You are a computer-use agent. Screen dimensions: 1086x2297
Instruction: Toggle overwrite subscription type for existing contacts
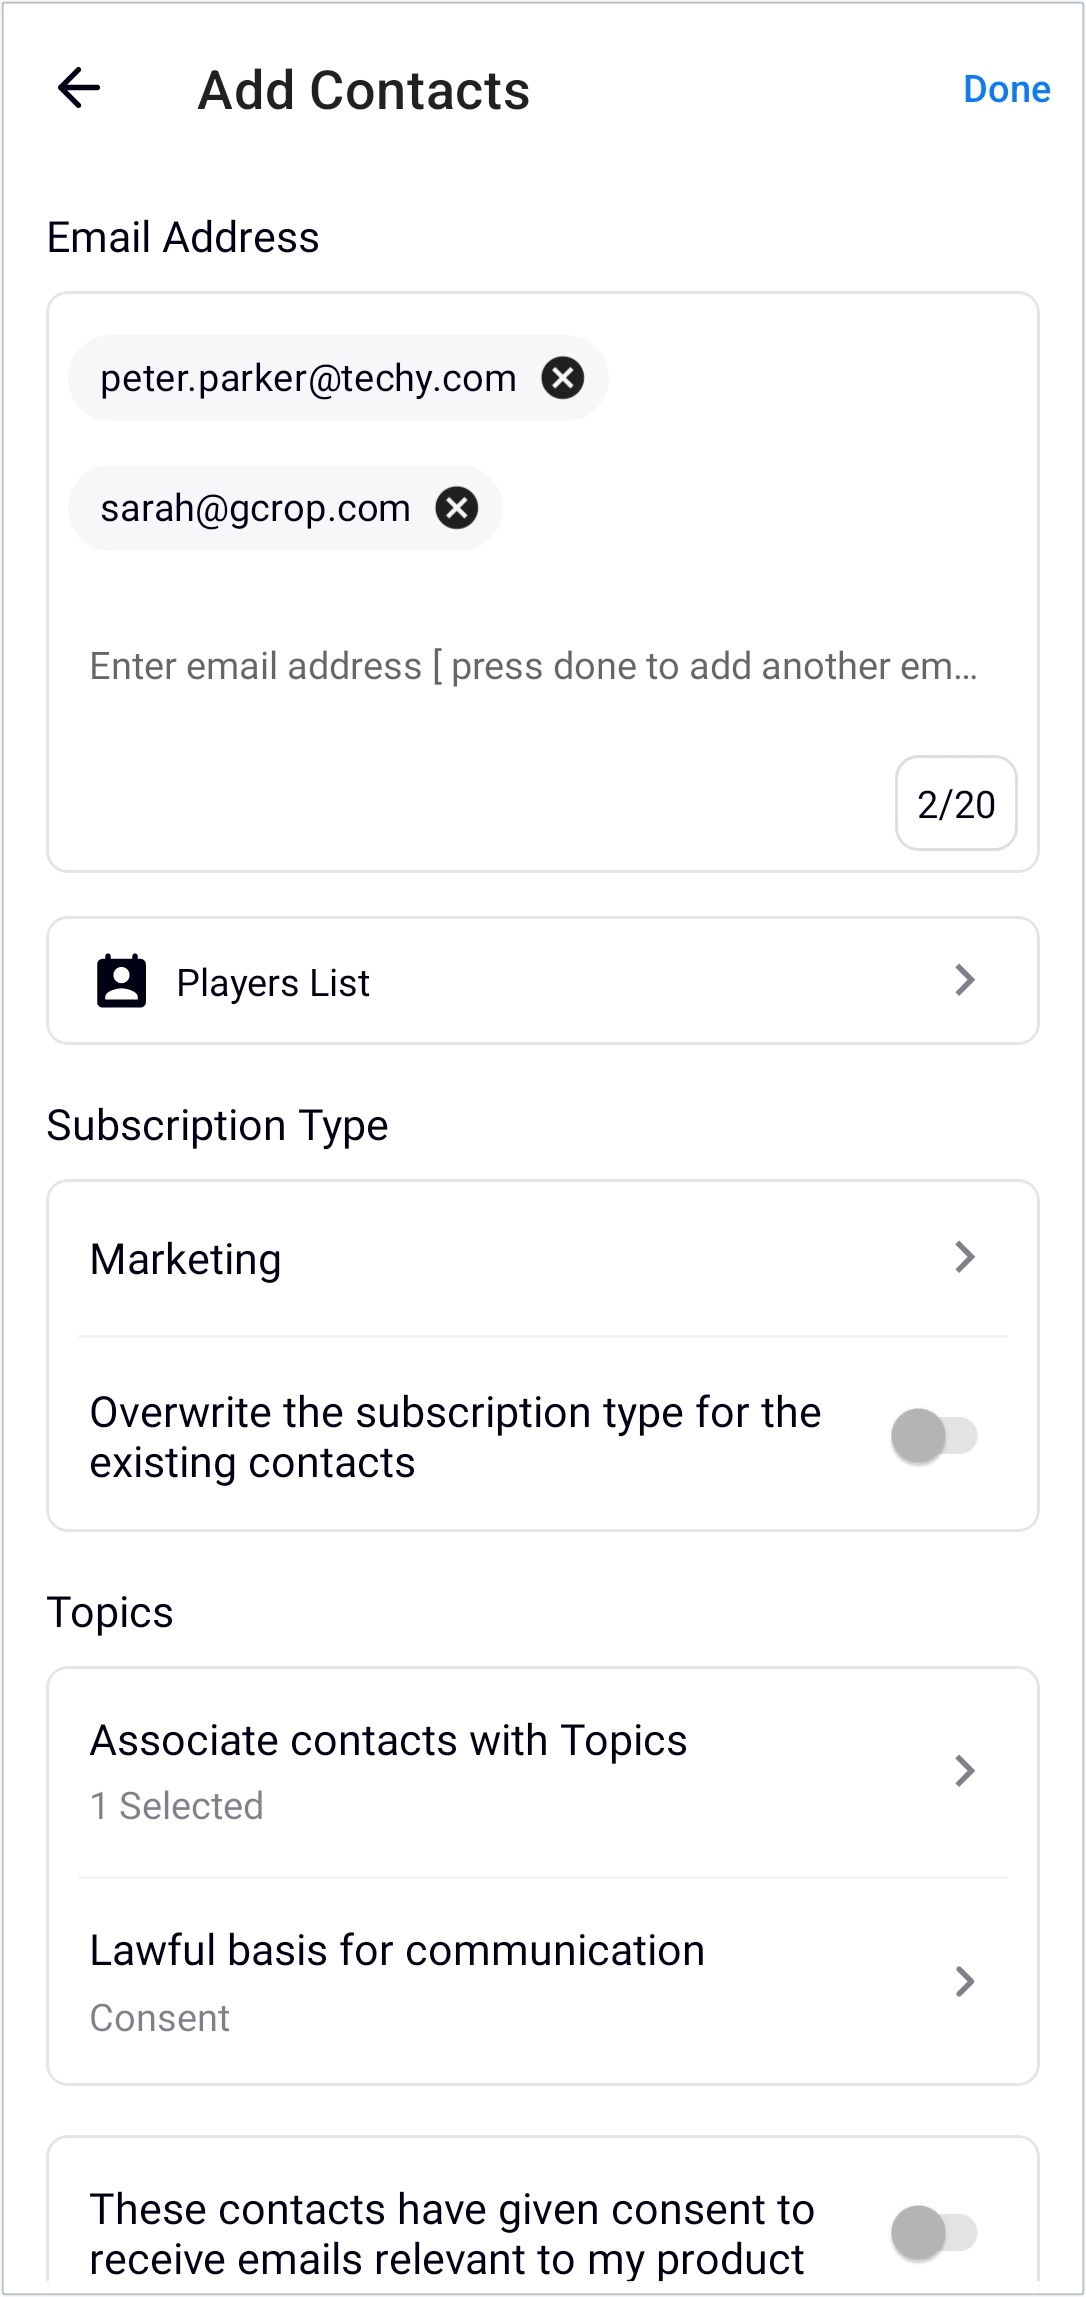[935, 1436]
